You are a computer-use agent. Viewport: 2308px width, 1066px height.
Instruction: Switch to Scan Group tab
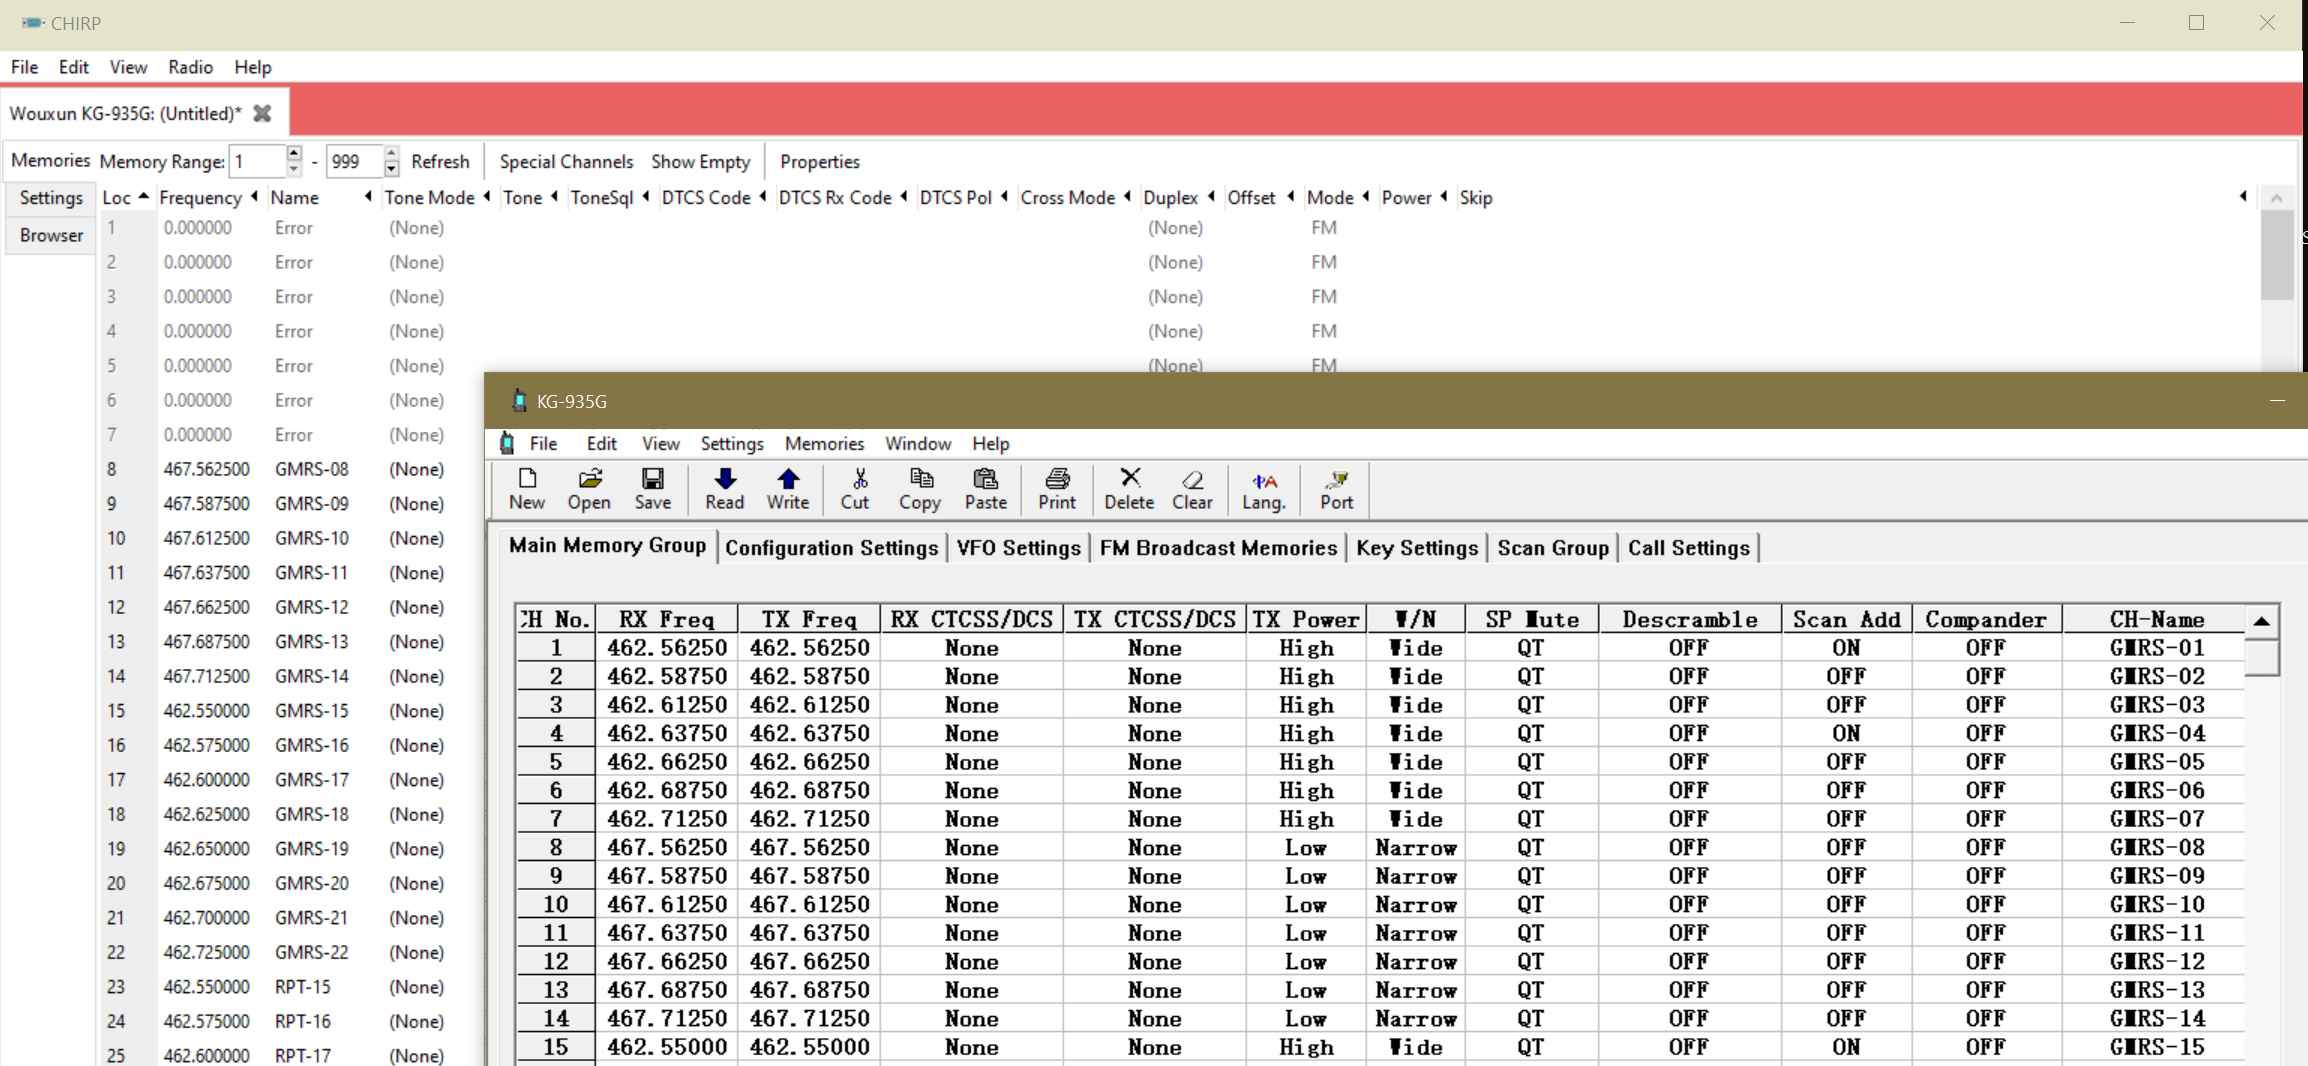coord(1553,548)
